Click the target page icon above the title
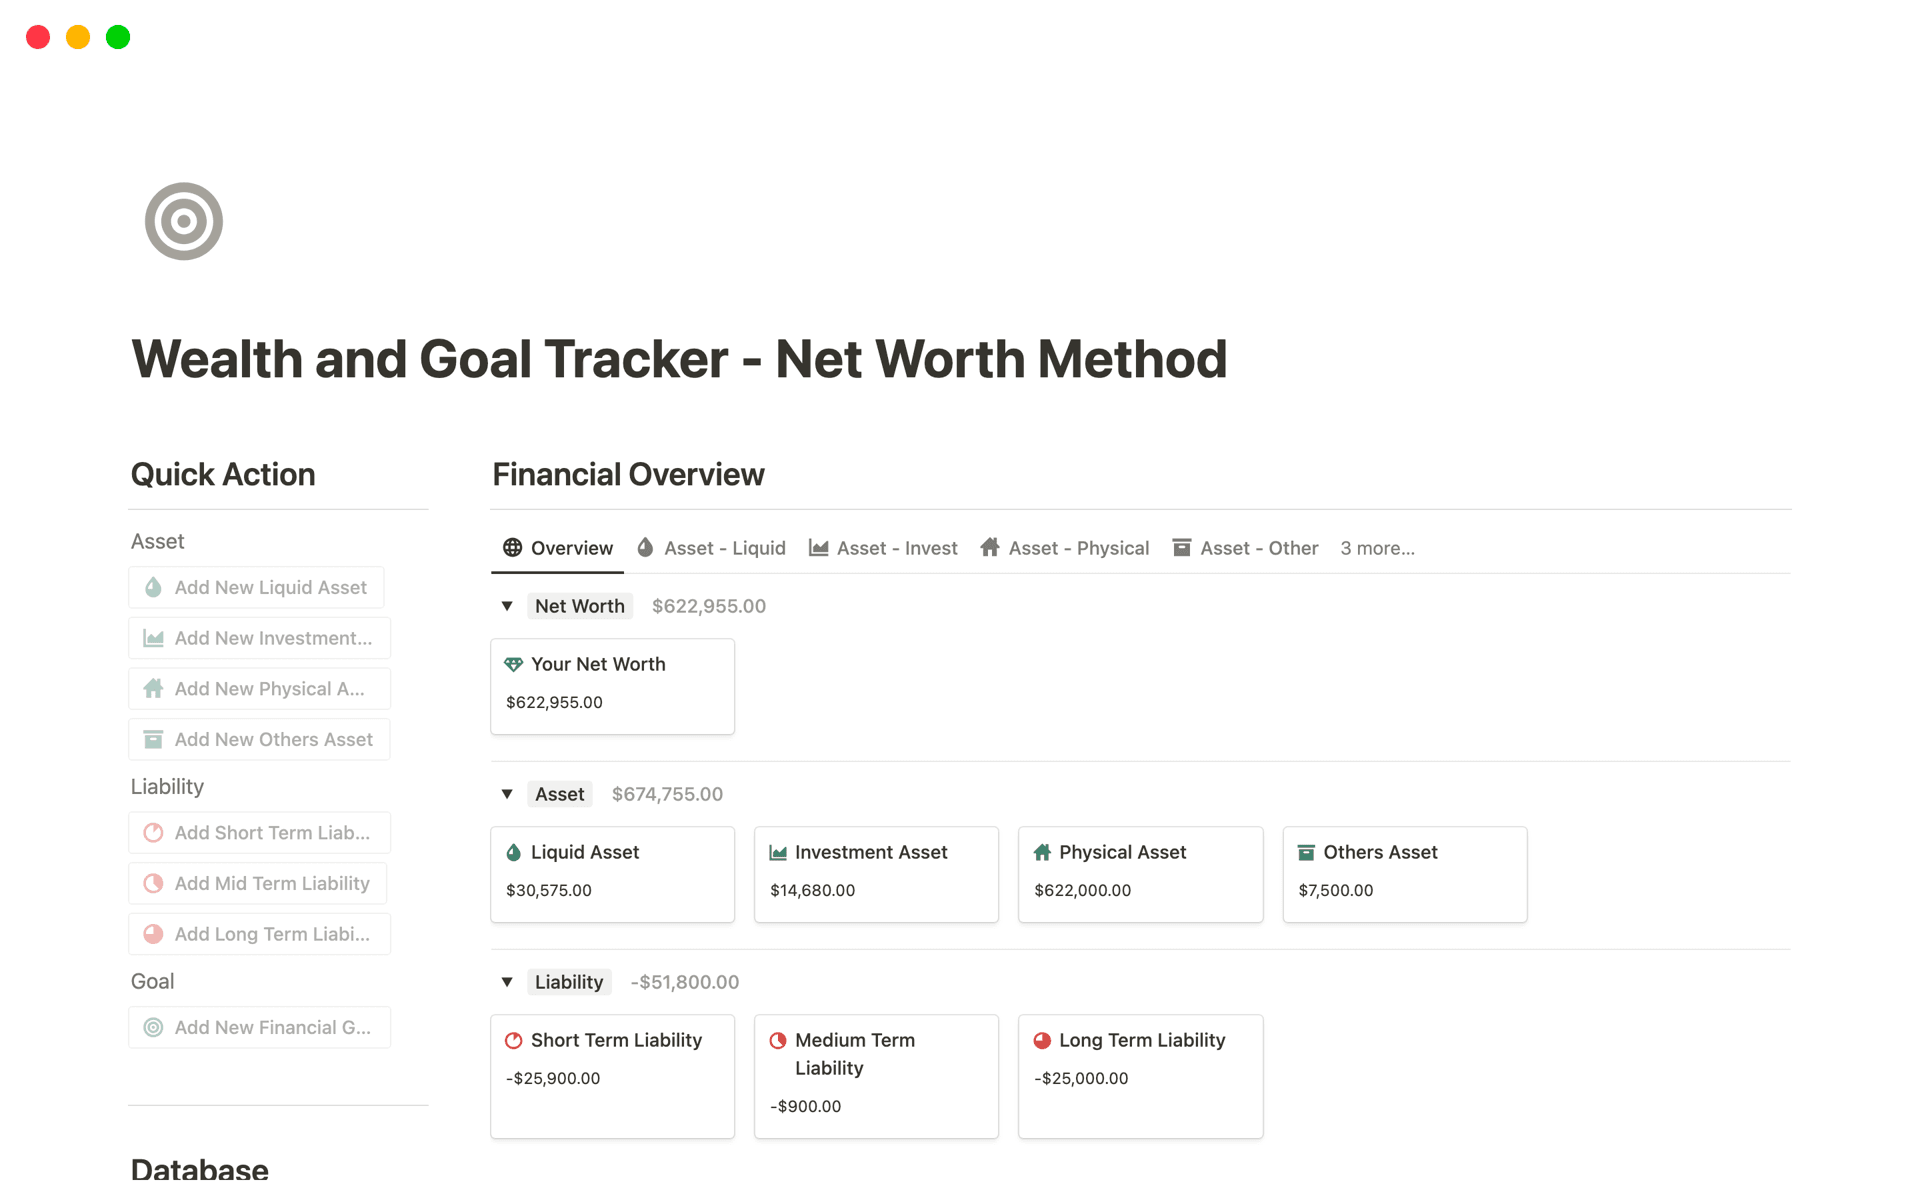 point(184,220)
